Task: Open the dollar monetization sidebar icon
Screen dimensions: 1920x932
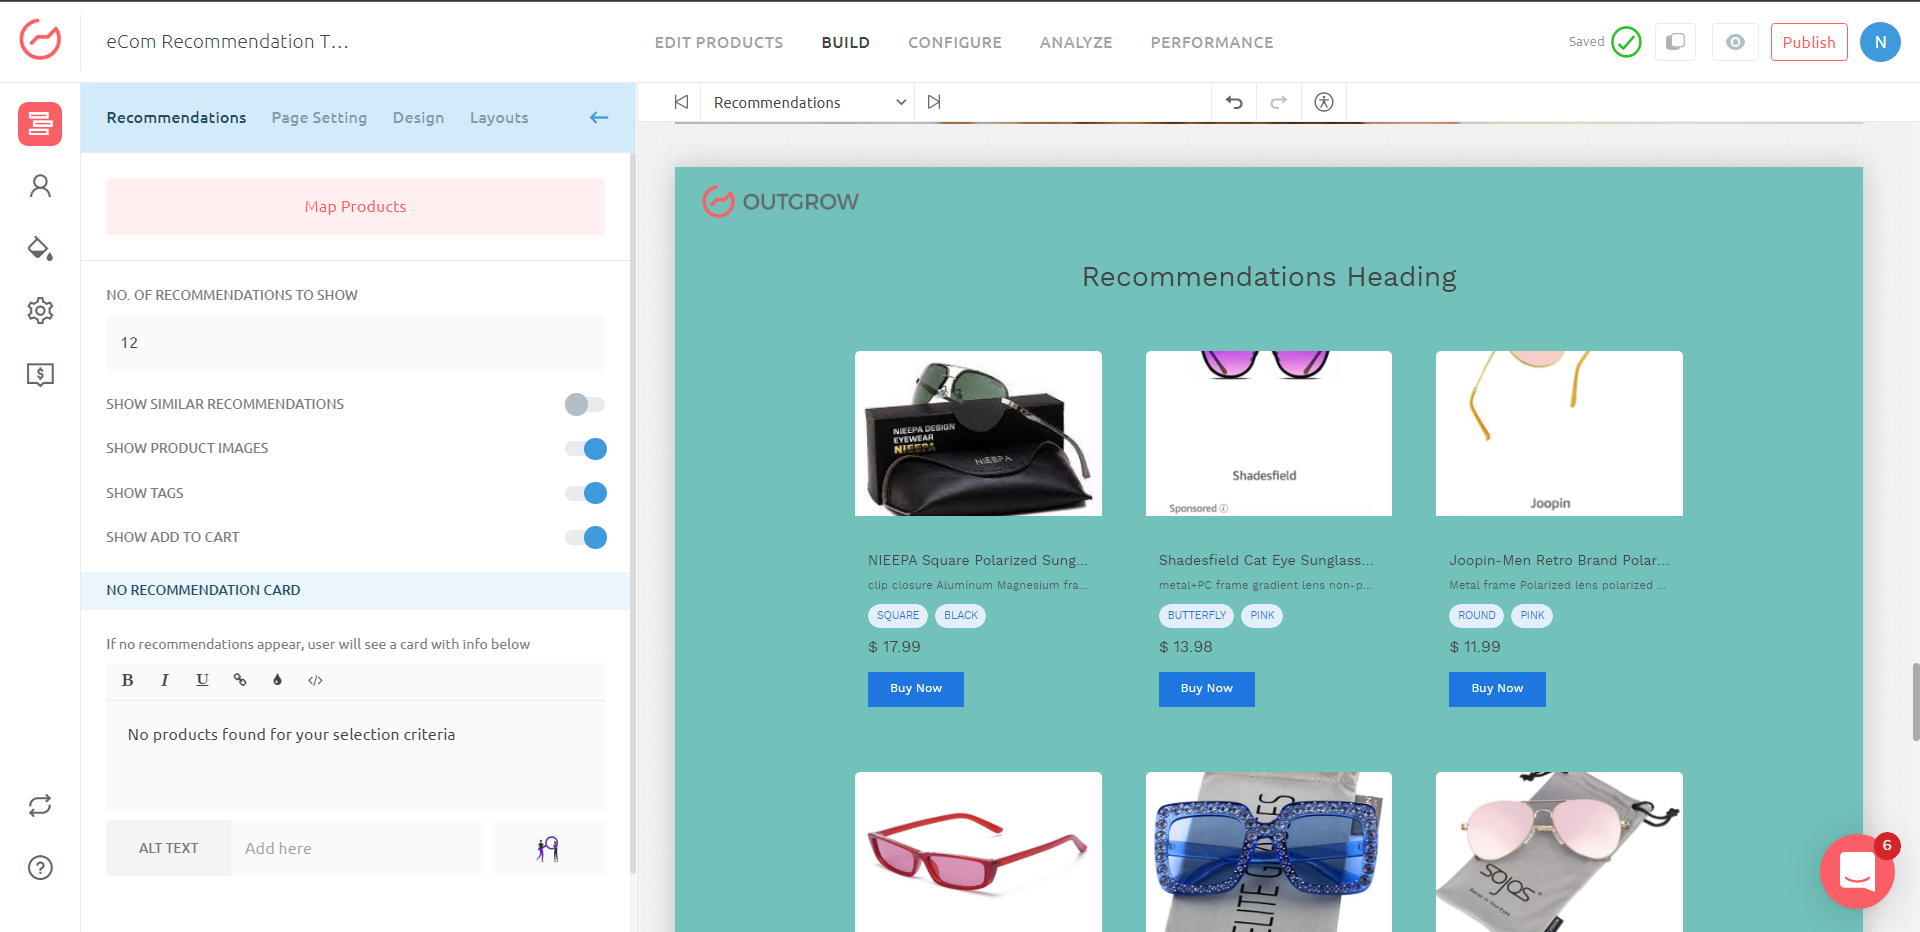Action: tap(40, 374)
